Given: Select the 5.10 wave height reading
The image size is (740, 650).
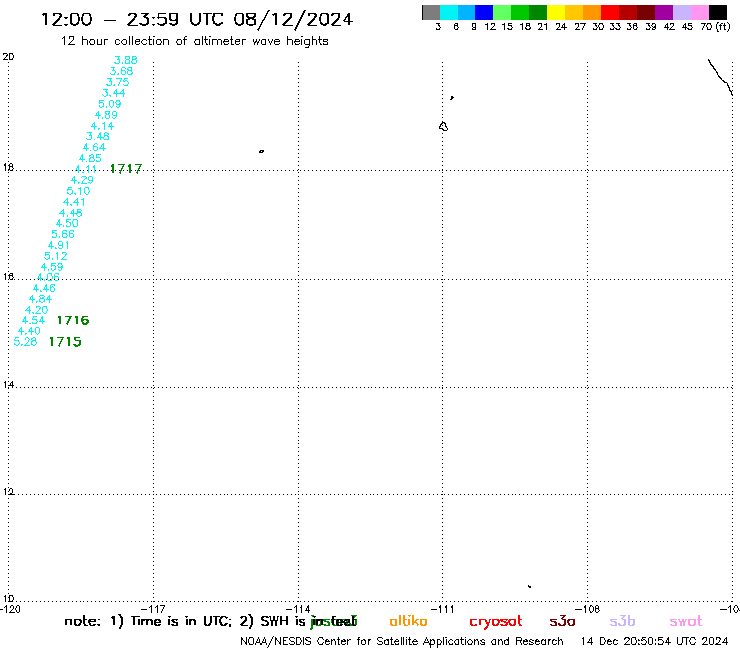Looking at the screenshot, I should click(78, 191).
